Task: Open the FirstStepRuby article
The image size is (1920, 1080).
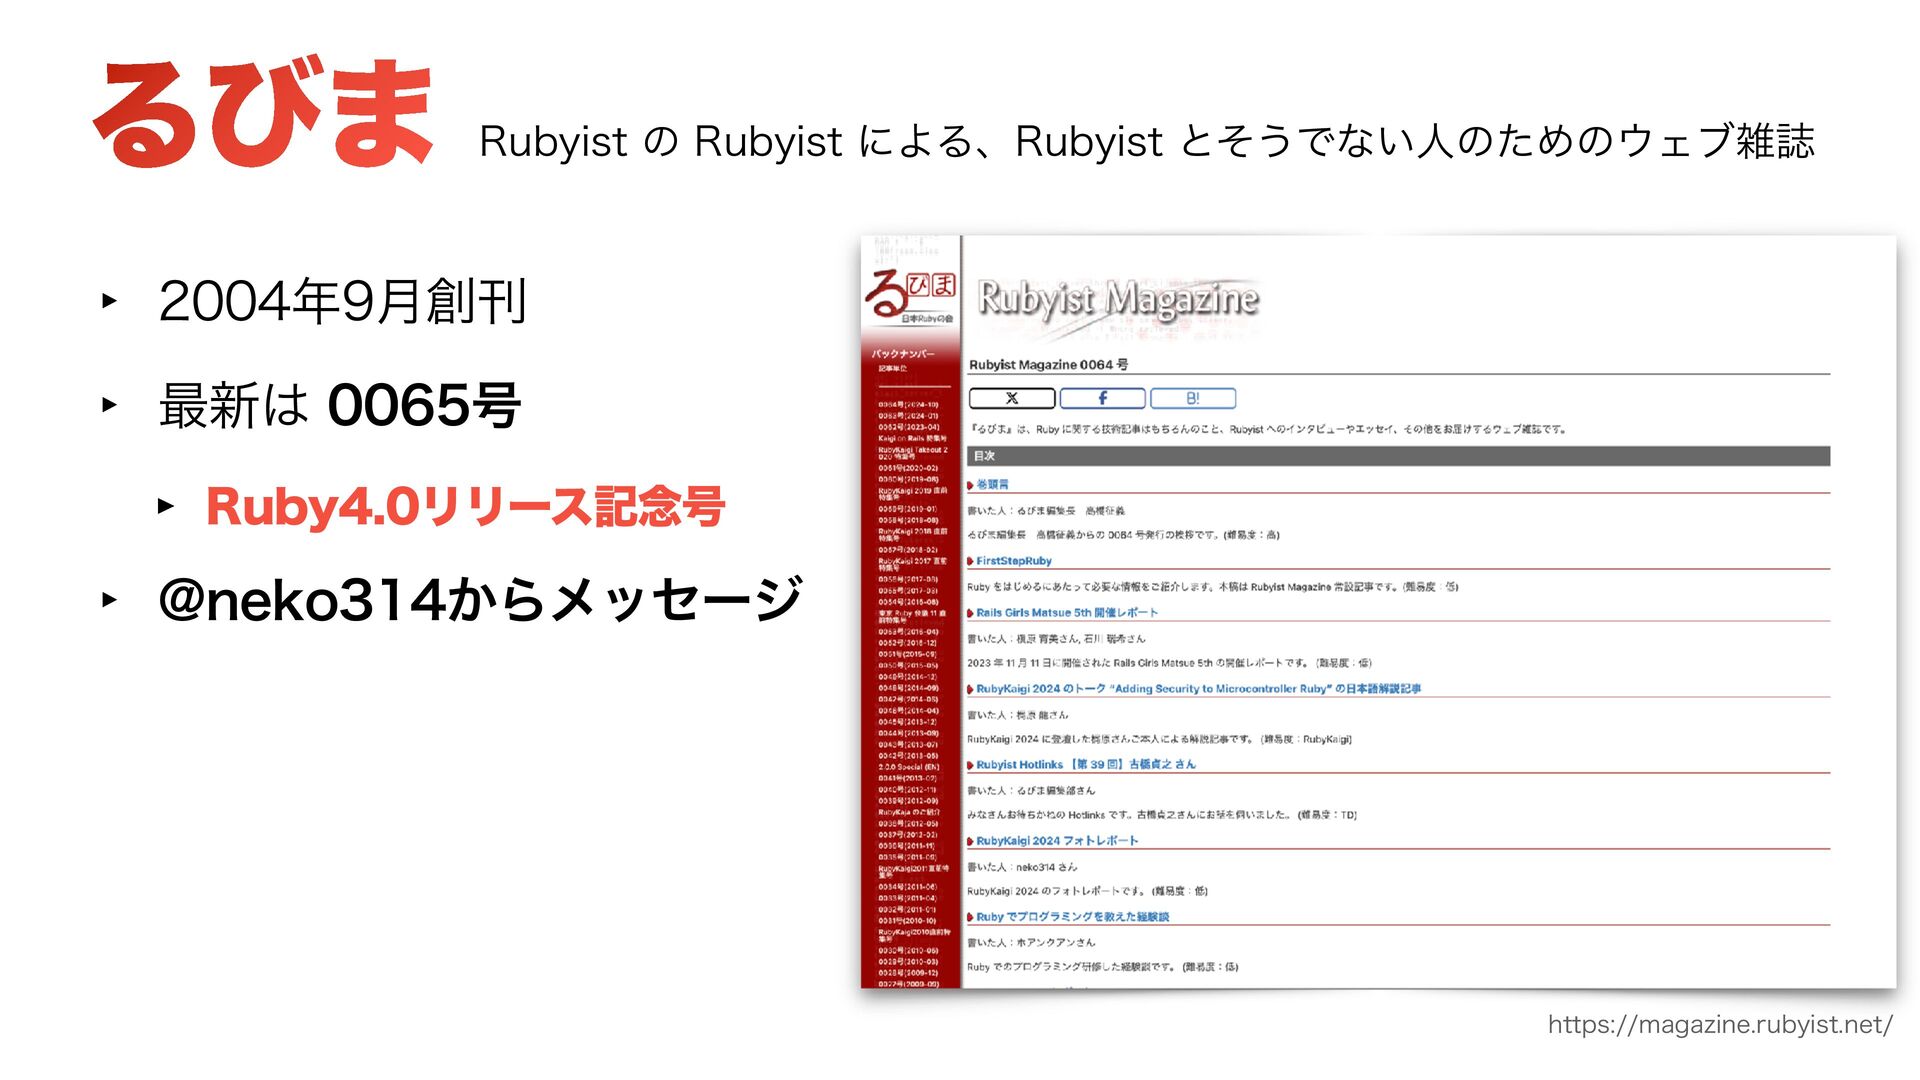Action: click(x=1013, y=561)
